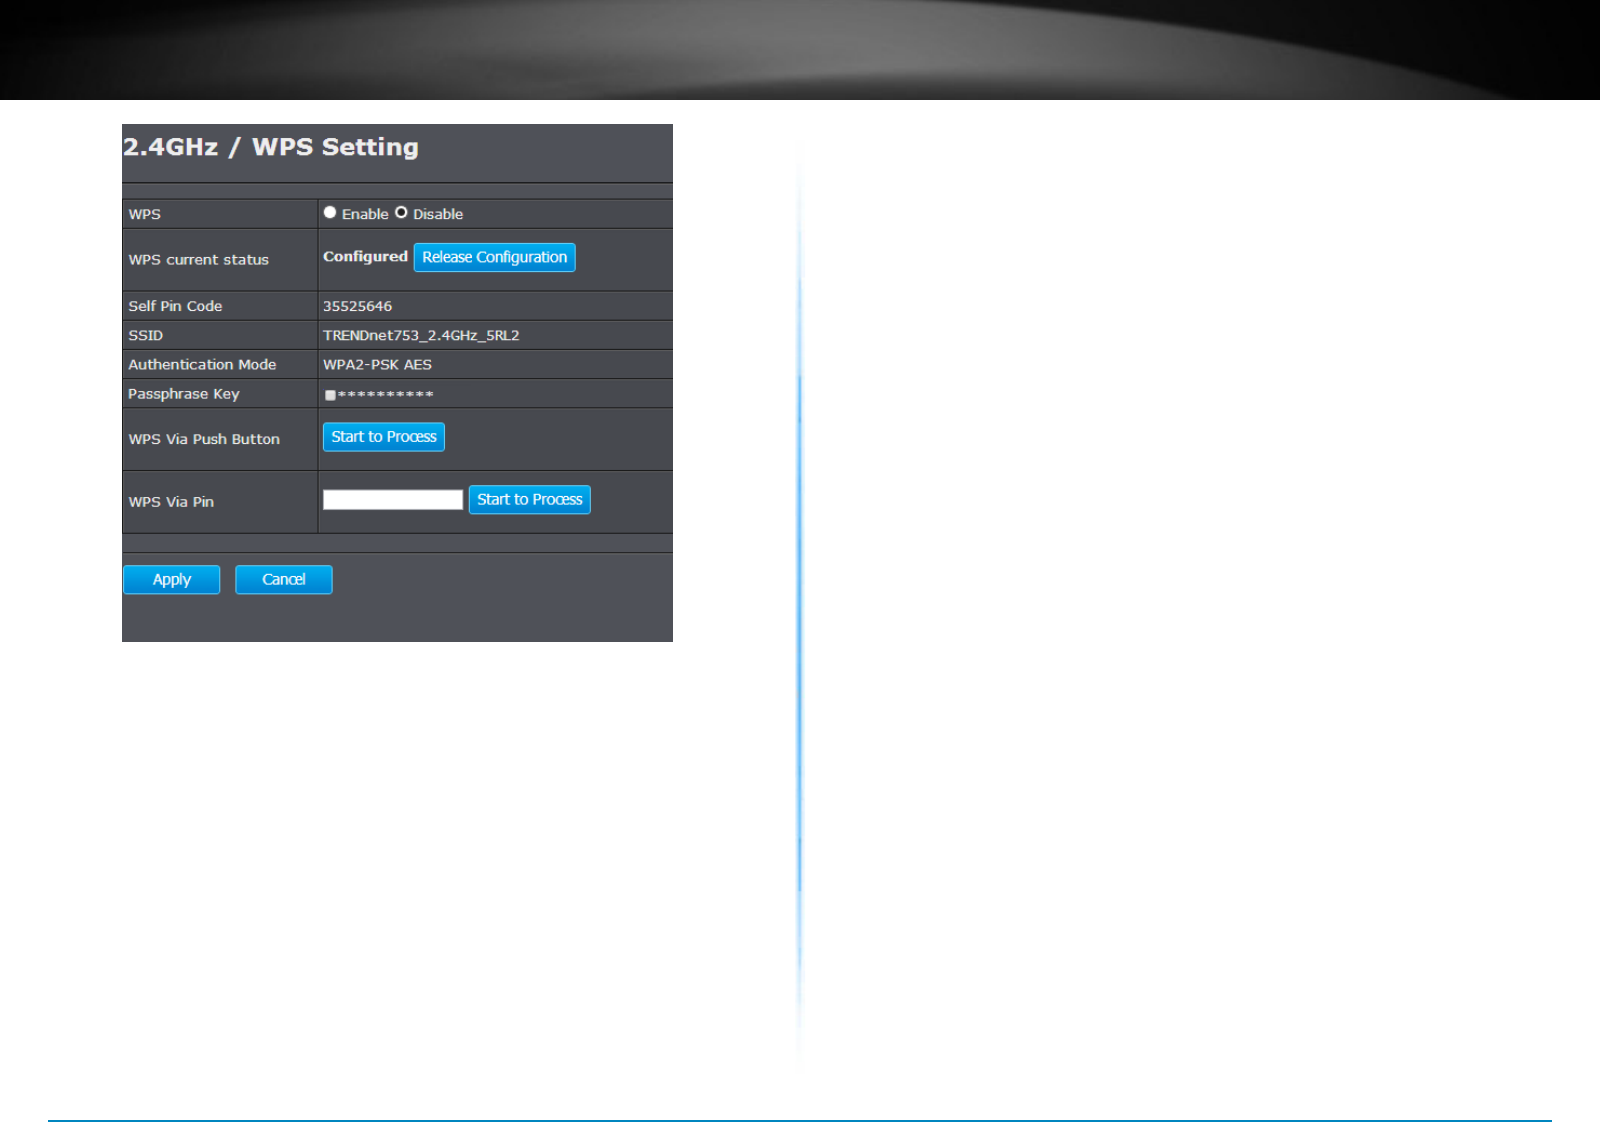The width and height of the screenshot is (1600, 1122).
Task: Click the WPS current status label
Action: coord(199,260)
